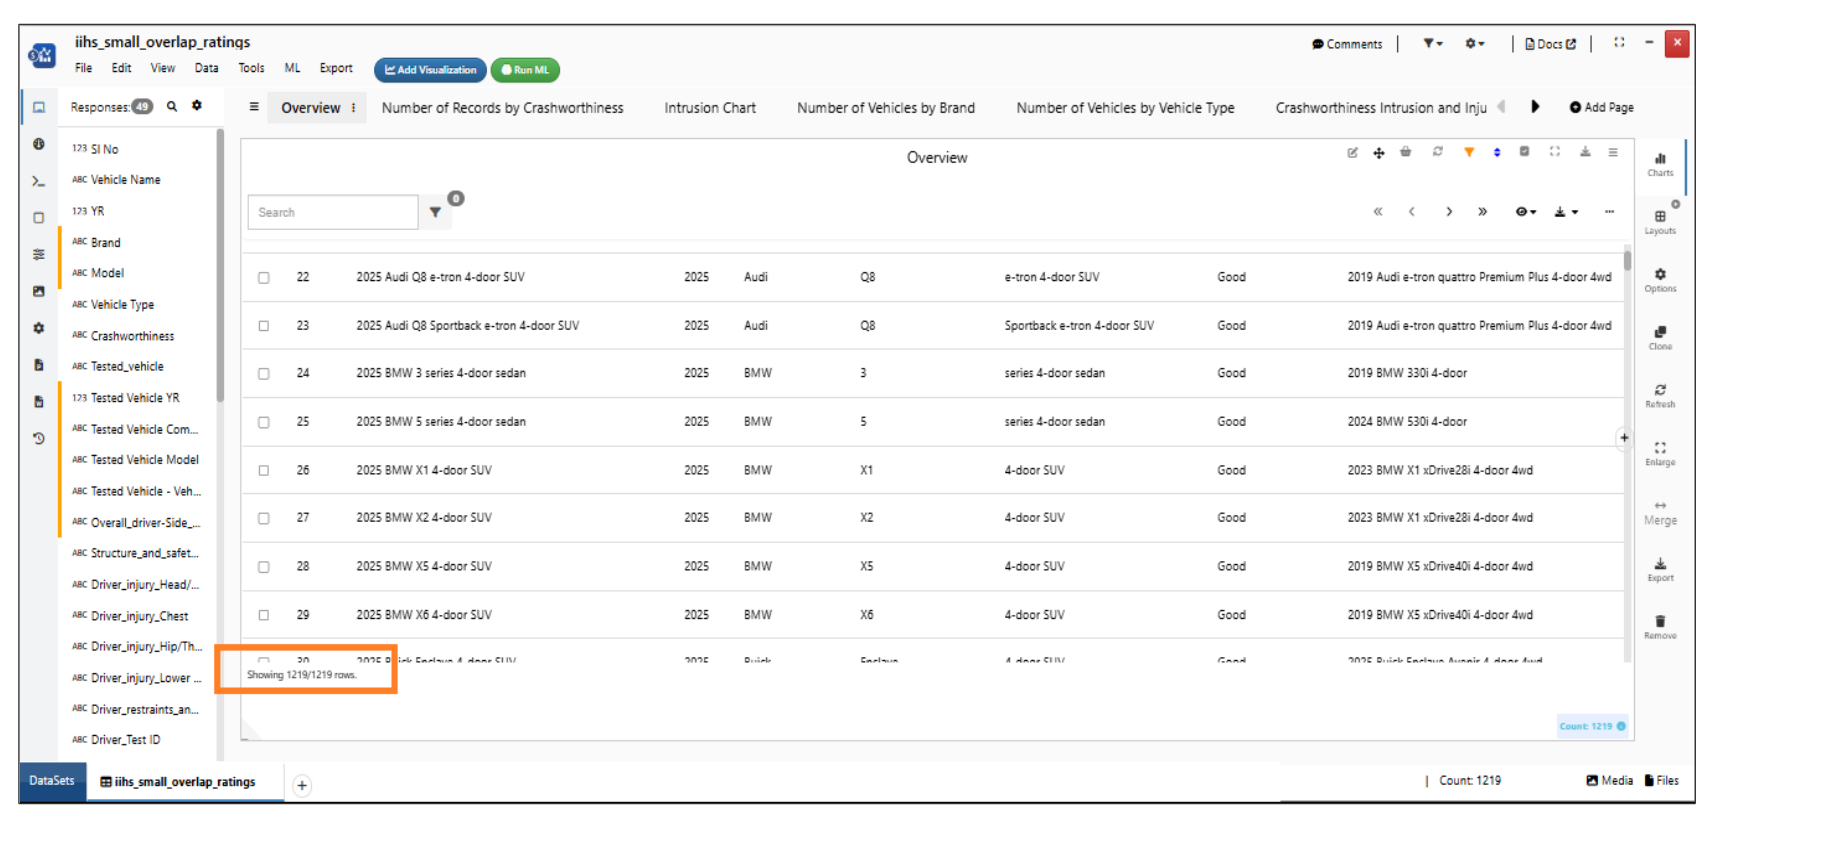Viewport: 1843px width, 864px height.
Task: Click the basket icon in Overview toolbar
Action: (1406, 152)
